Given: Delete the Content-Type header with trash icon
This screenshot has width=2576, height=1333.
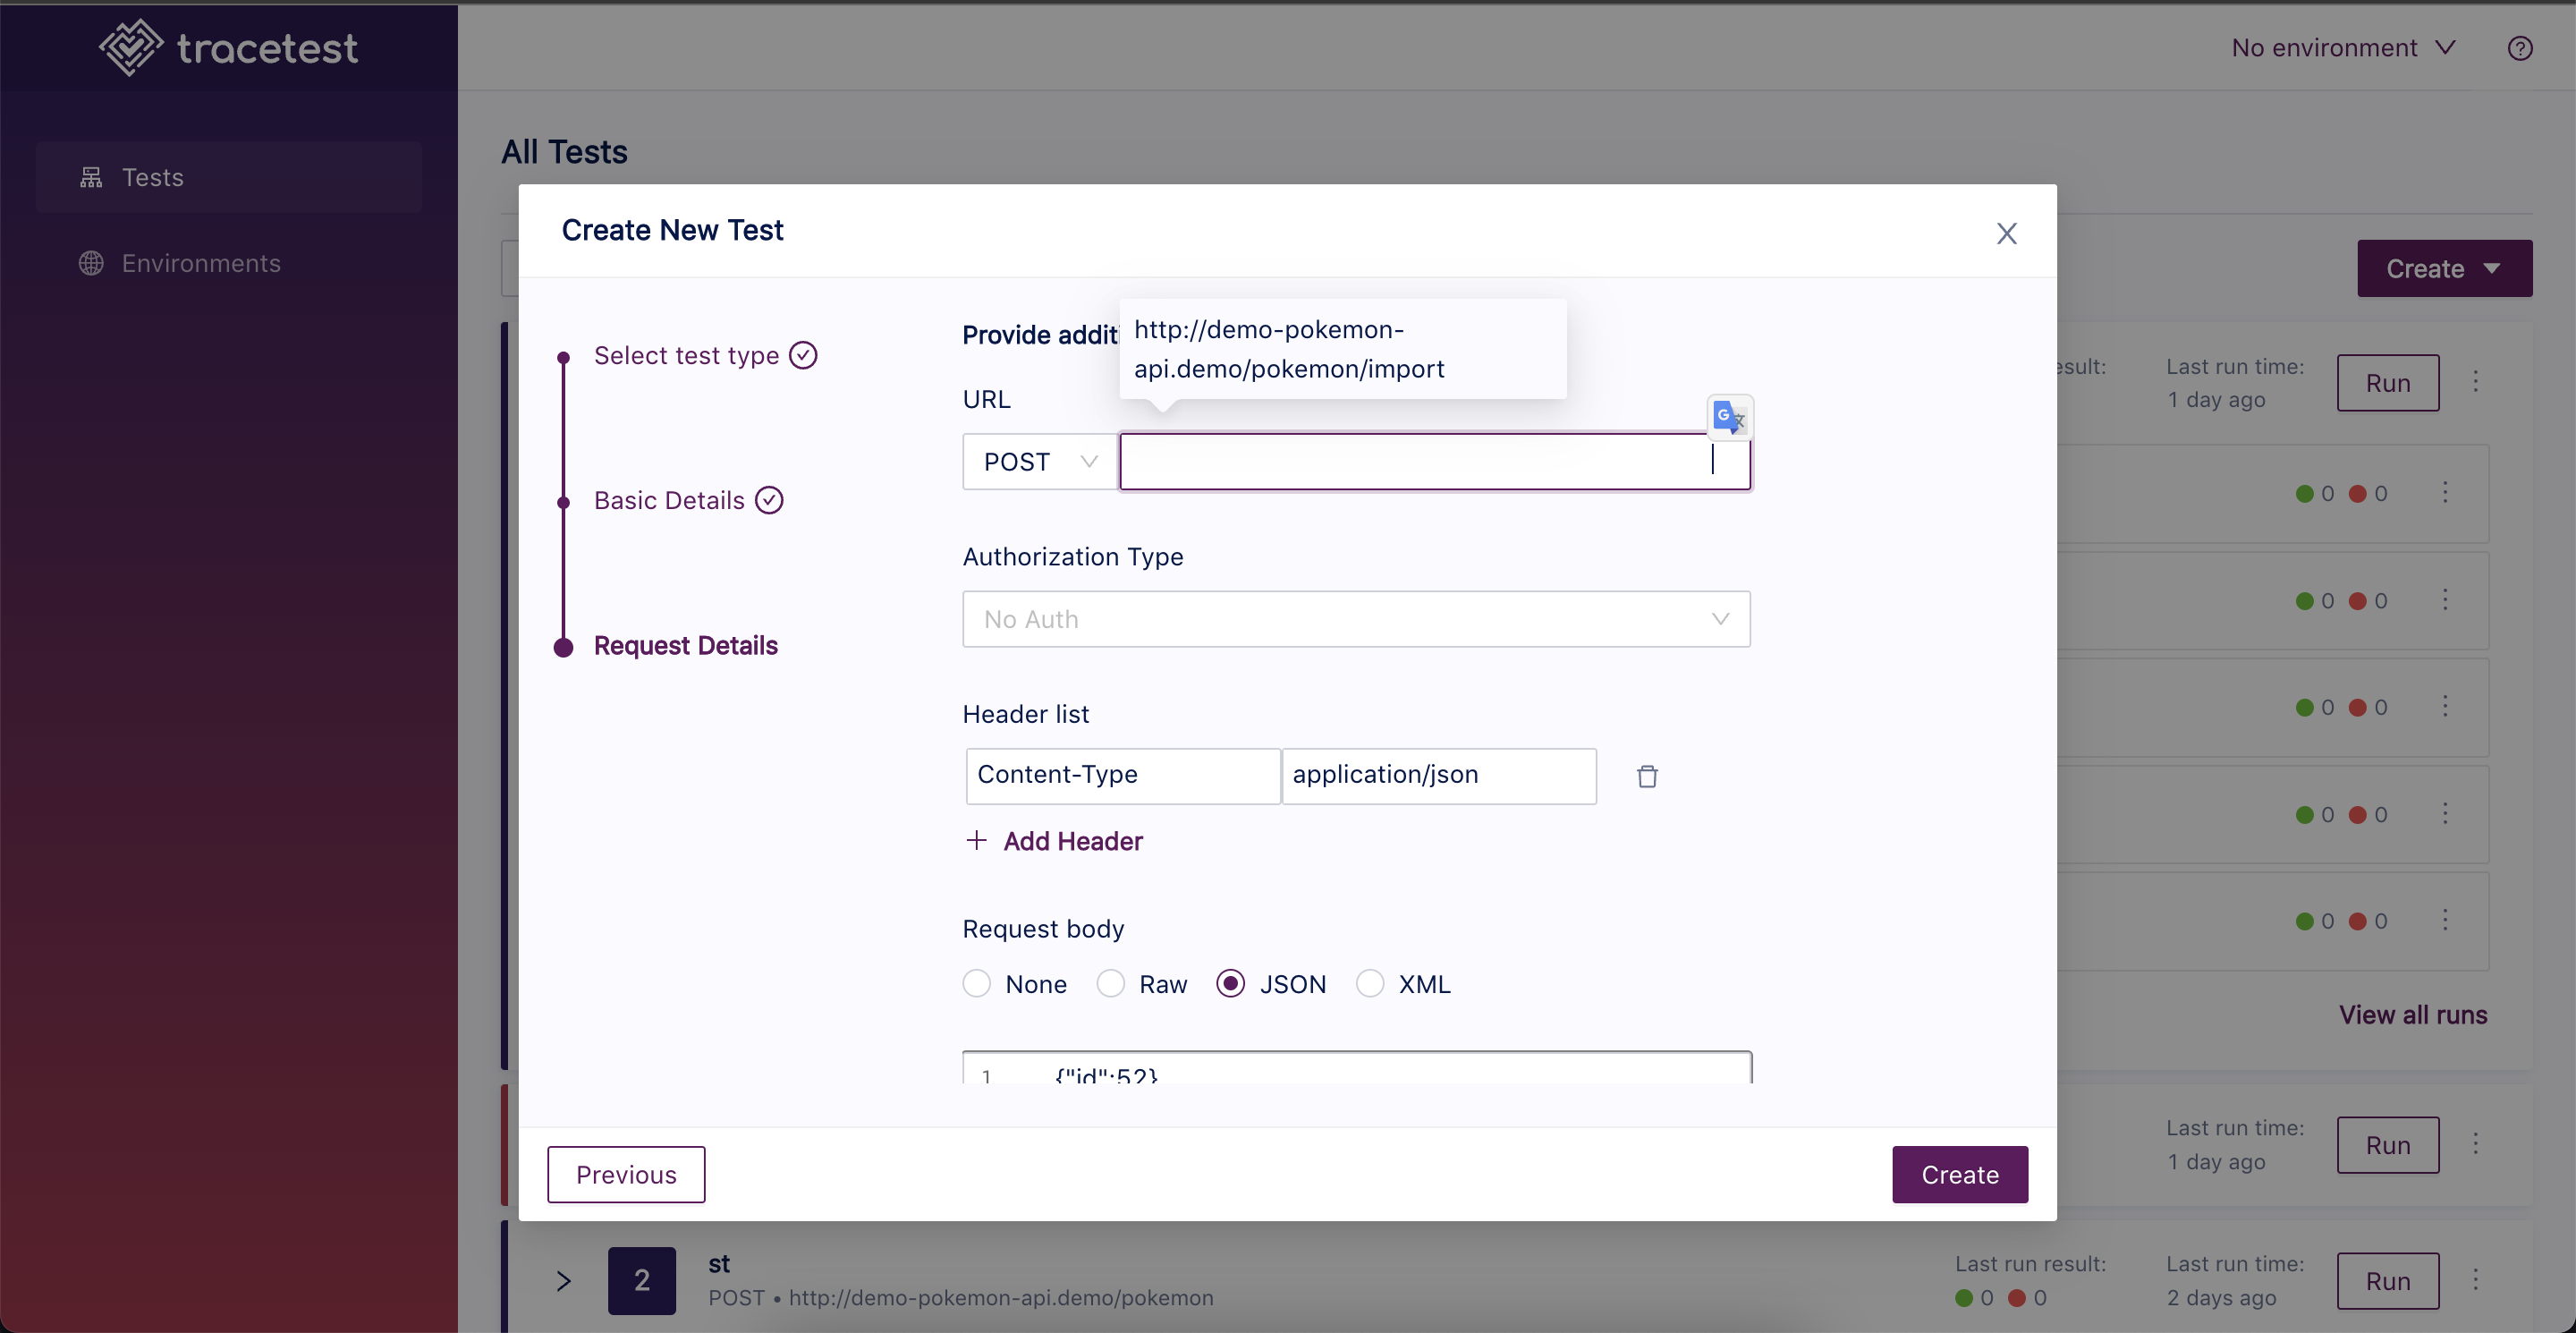Looking at the screenshot, I should pos(1647,776).
